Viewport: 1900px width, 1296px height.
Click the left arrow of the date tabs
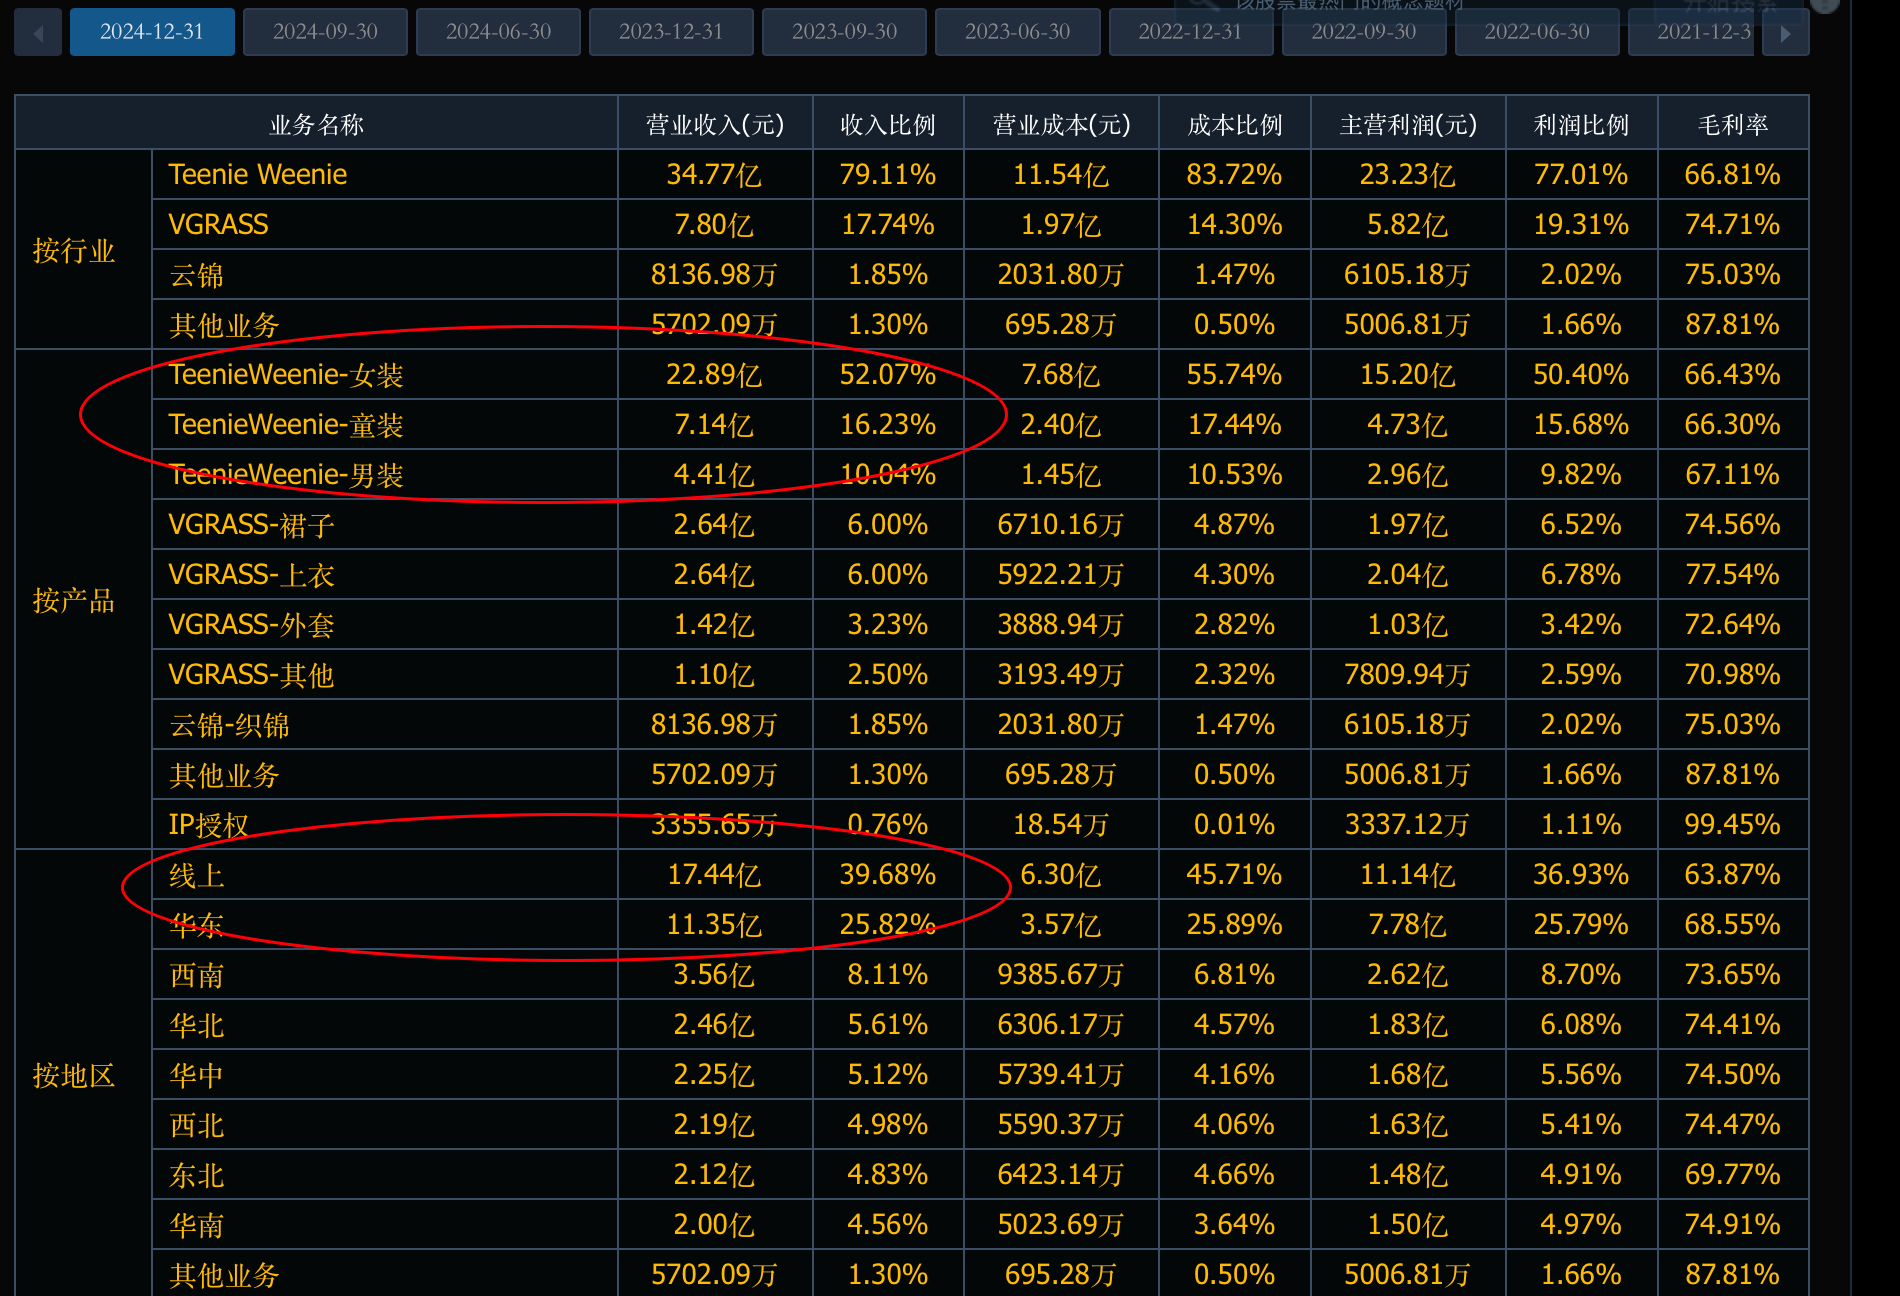38,32
